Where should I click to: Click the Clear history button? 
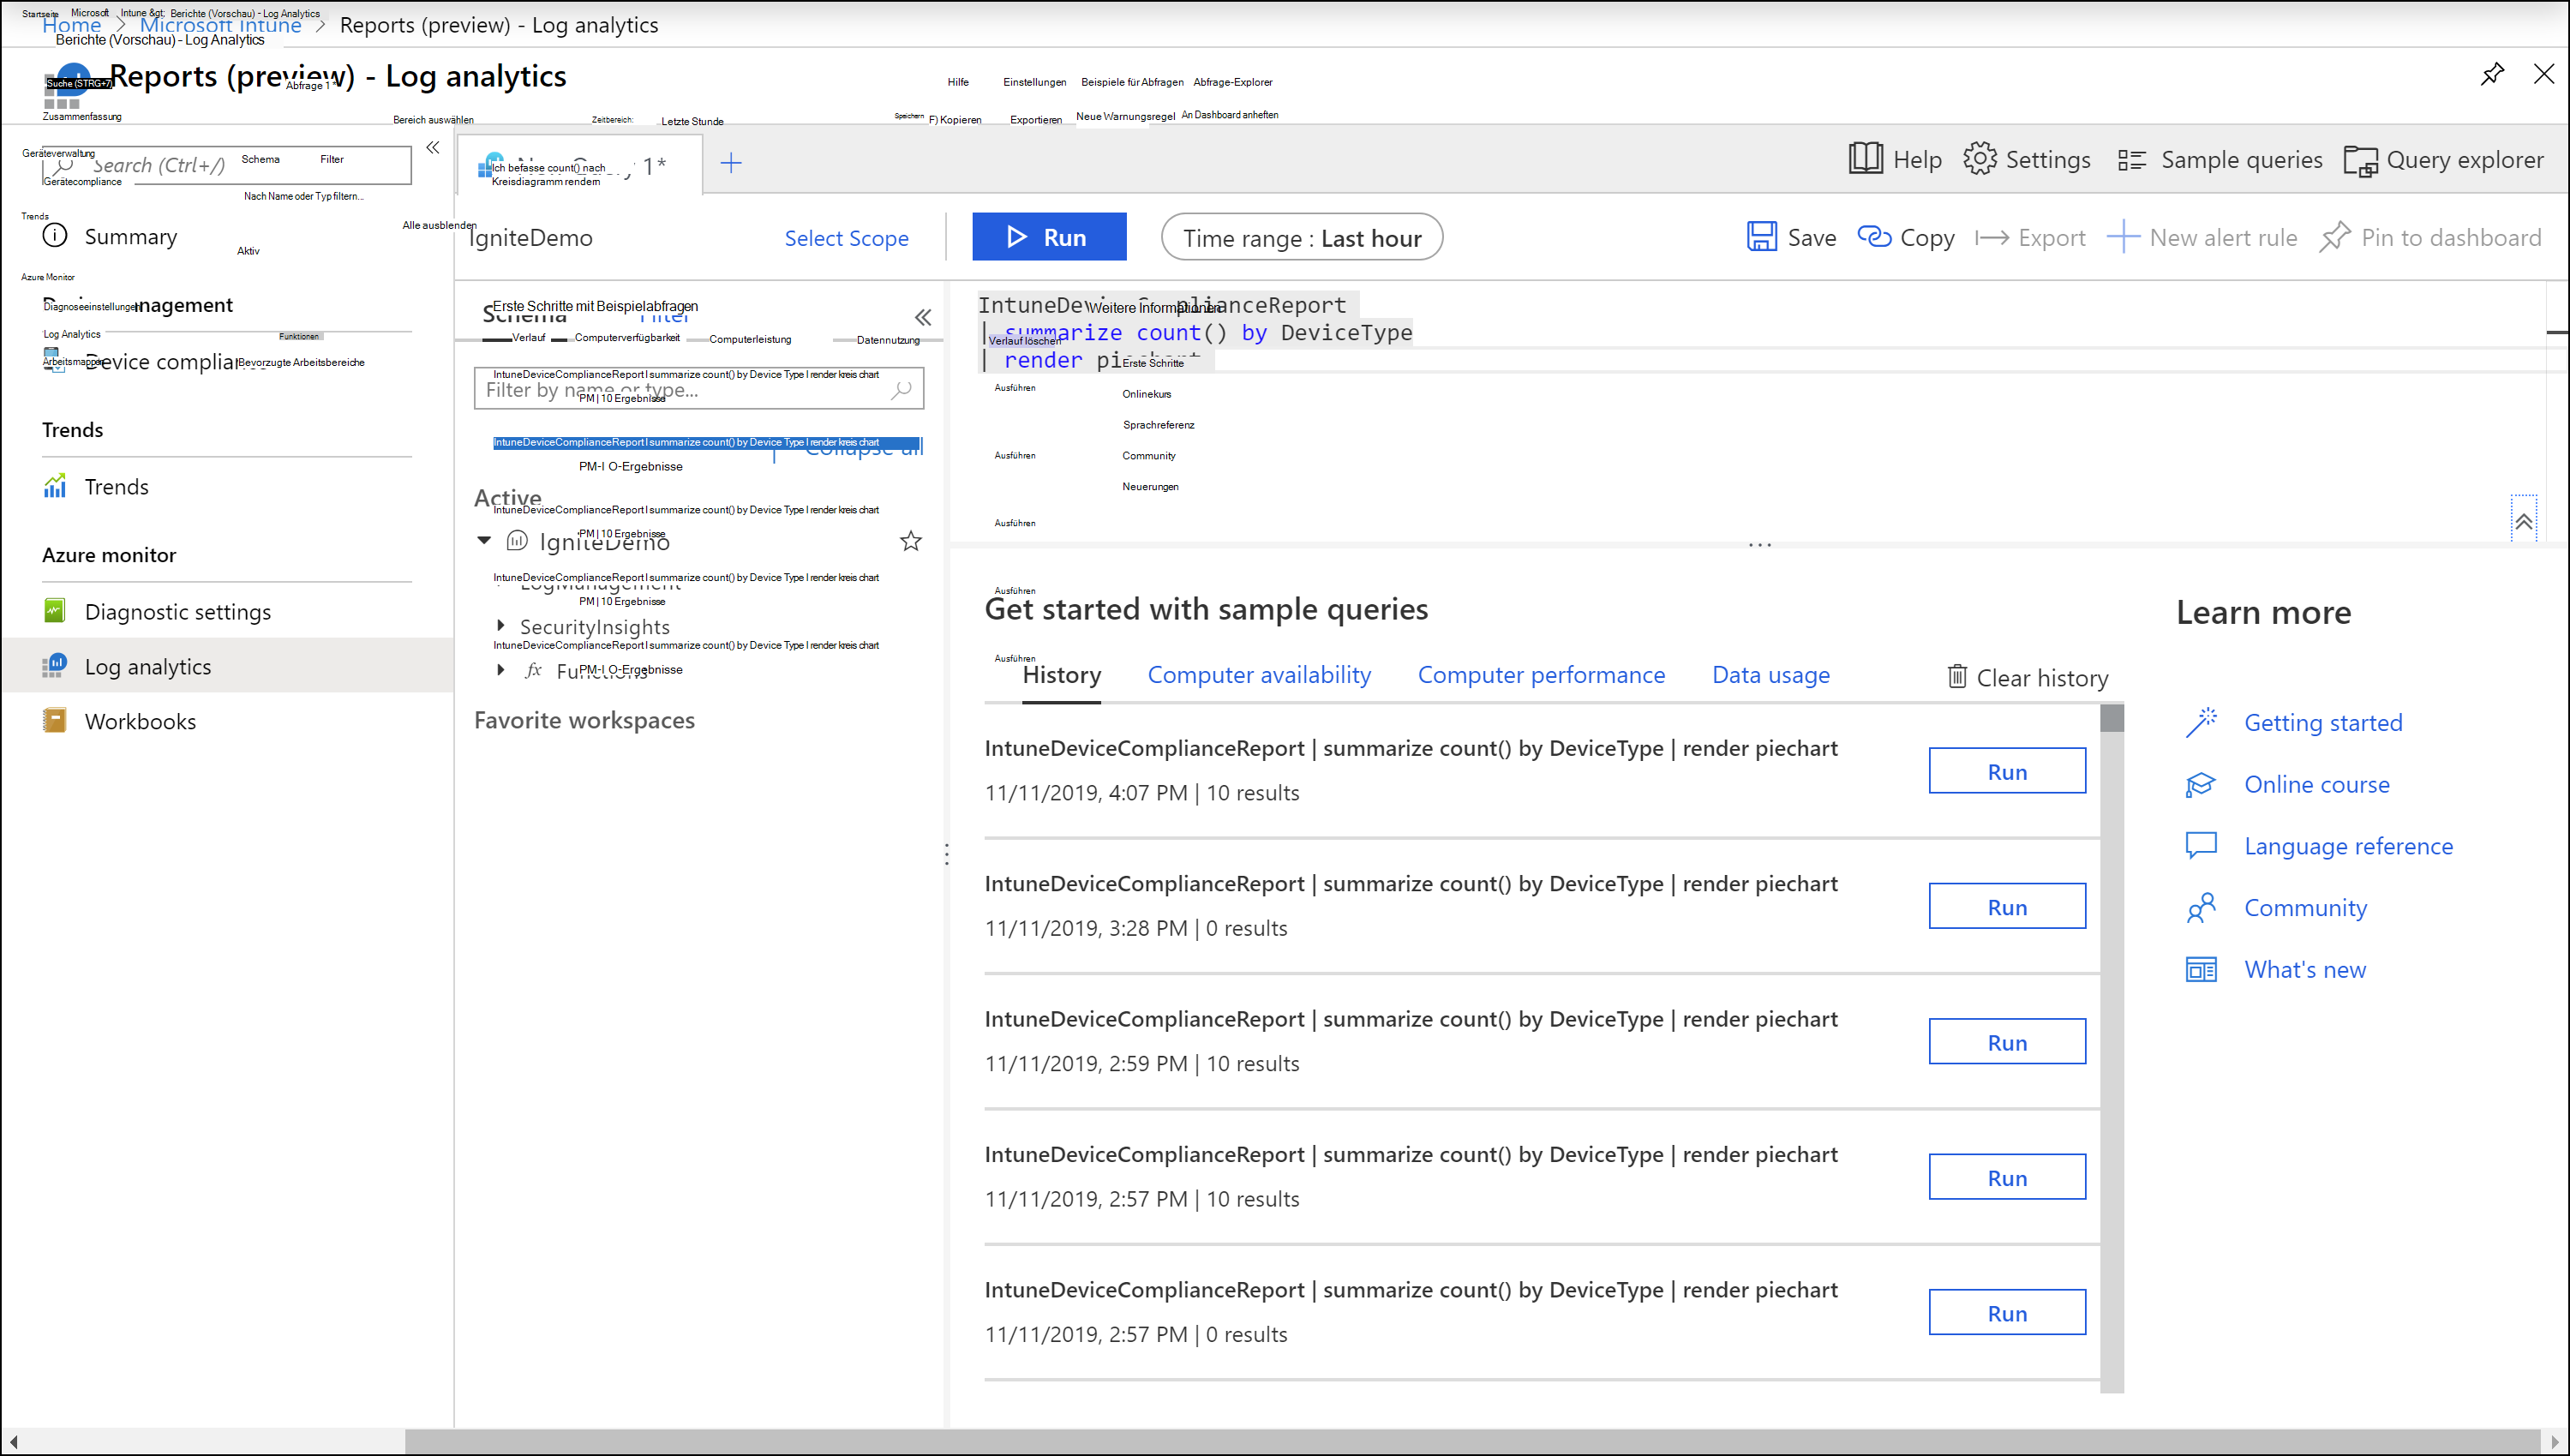coord(2027,676)
